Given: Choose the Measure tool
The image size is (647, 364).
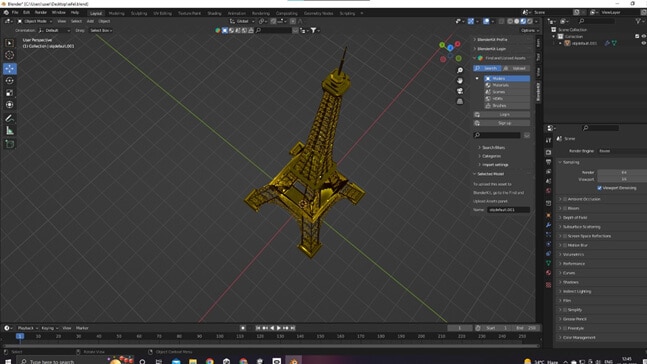Looking at the screenshot, I should tap(9, 131).
